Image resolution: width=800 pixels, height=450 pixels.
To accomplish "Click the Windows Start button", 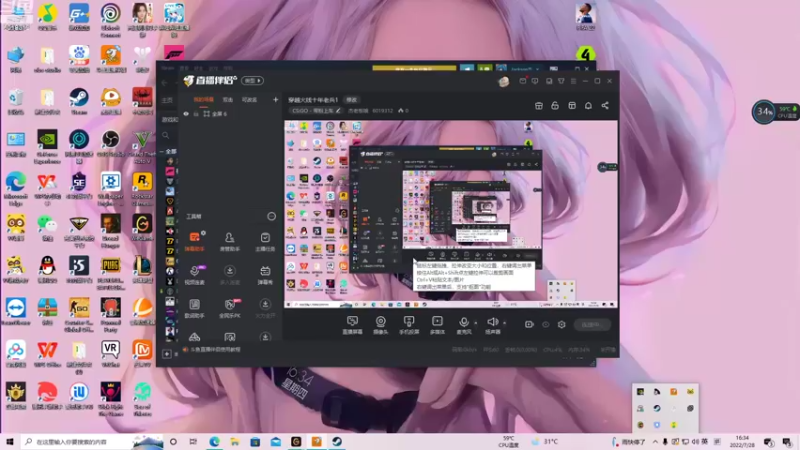I will point(10,441).
